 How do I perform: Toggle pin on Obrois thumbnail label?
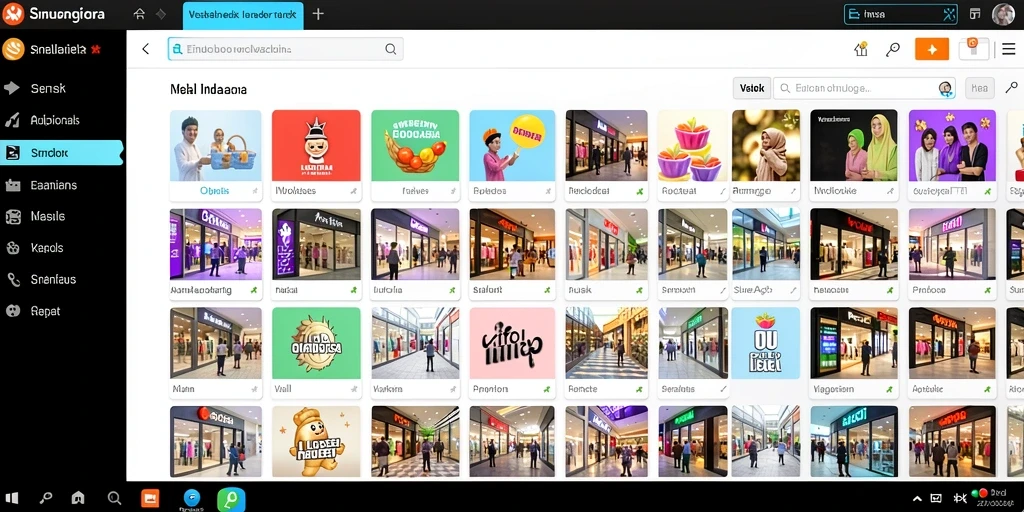(255, 191)
